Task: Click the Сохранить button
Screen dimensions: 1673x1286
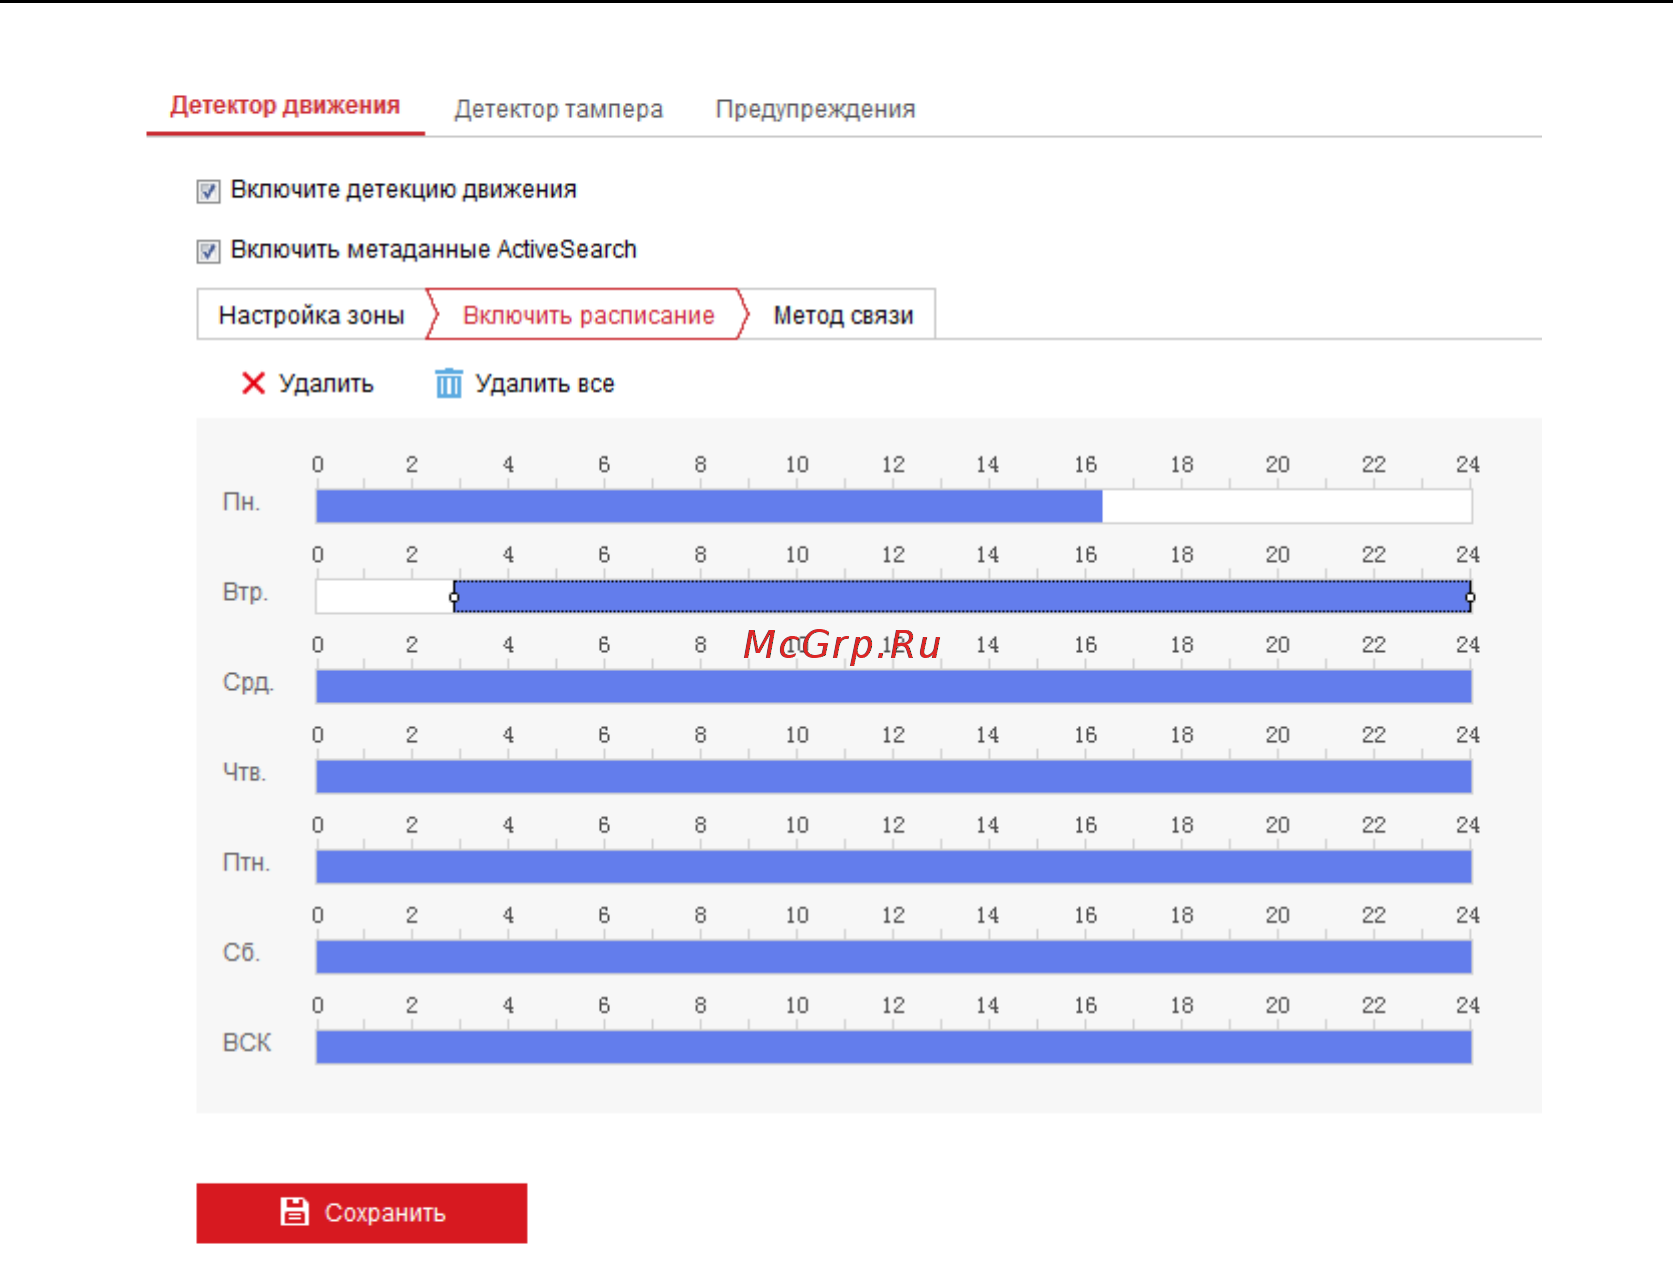Action: 362,1213
